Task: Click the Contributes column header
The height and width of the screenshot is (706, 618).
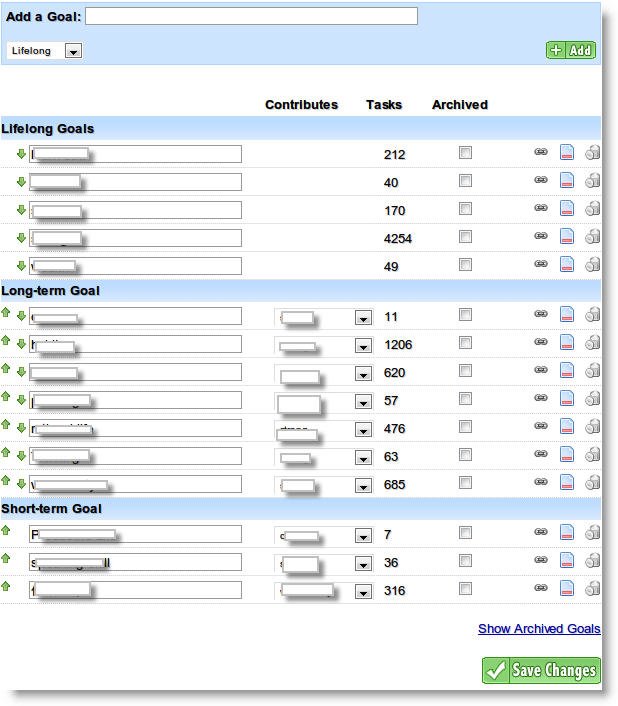Action: point(301,104)
